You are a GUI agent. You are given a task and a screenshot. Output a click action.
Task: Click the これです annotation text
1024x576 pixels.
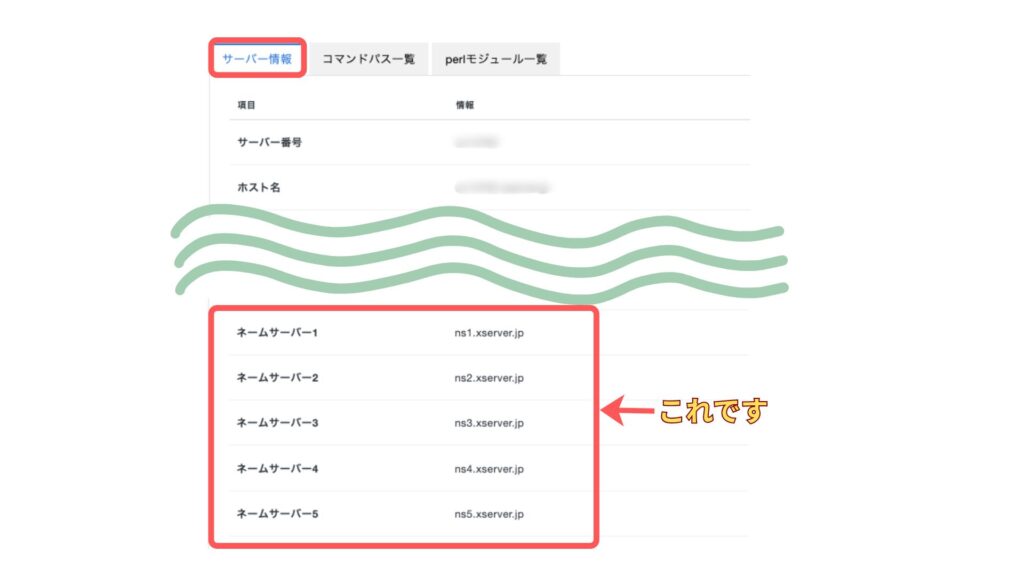point(712,410)
